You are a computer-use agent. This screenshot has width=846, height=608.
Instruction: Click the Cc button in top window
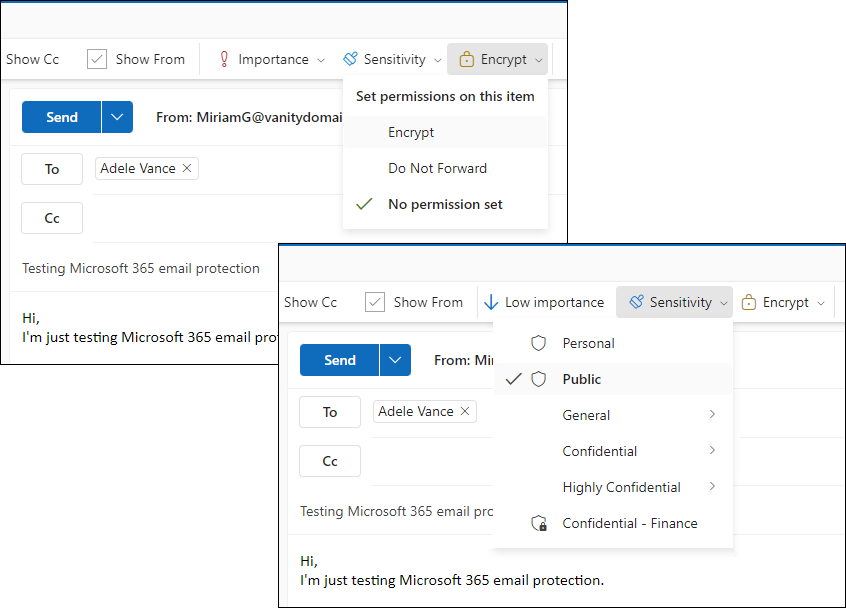point(52,218)
